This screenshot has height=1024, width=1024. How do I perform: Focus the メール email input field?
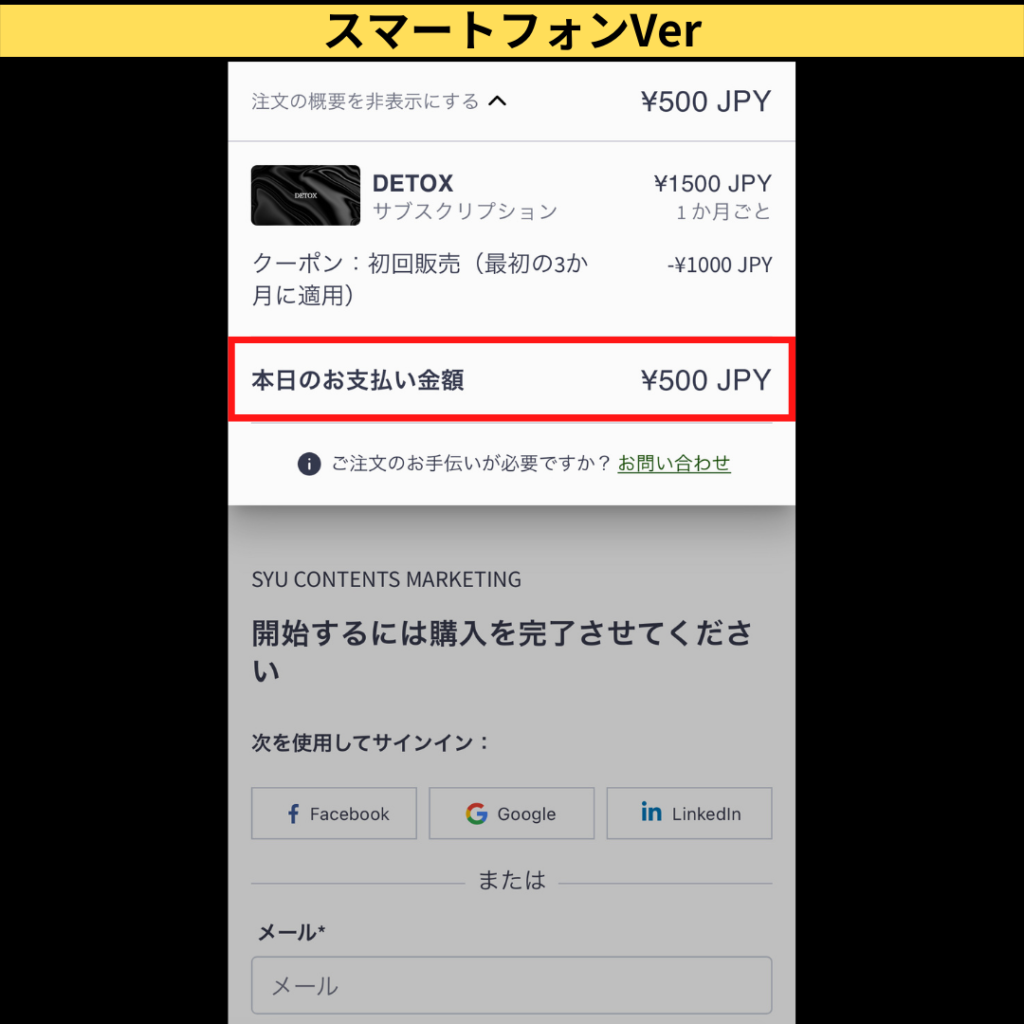click(511, 985)
